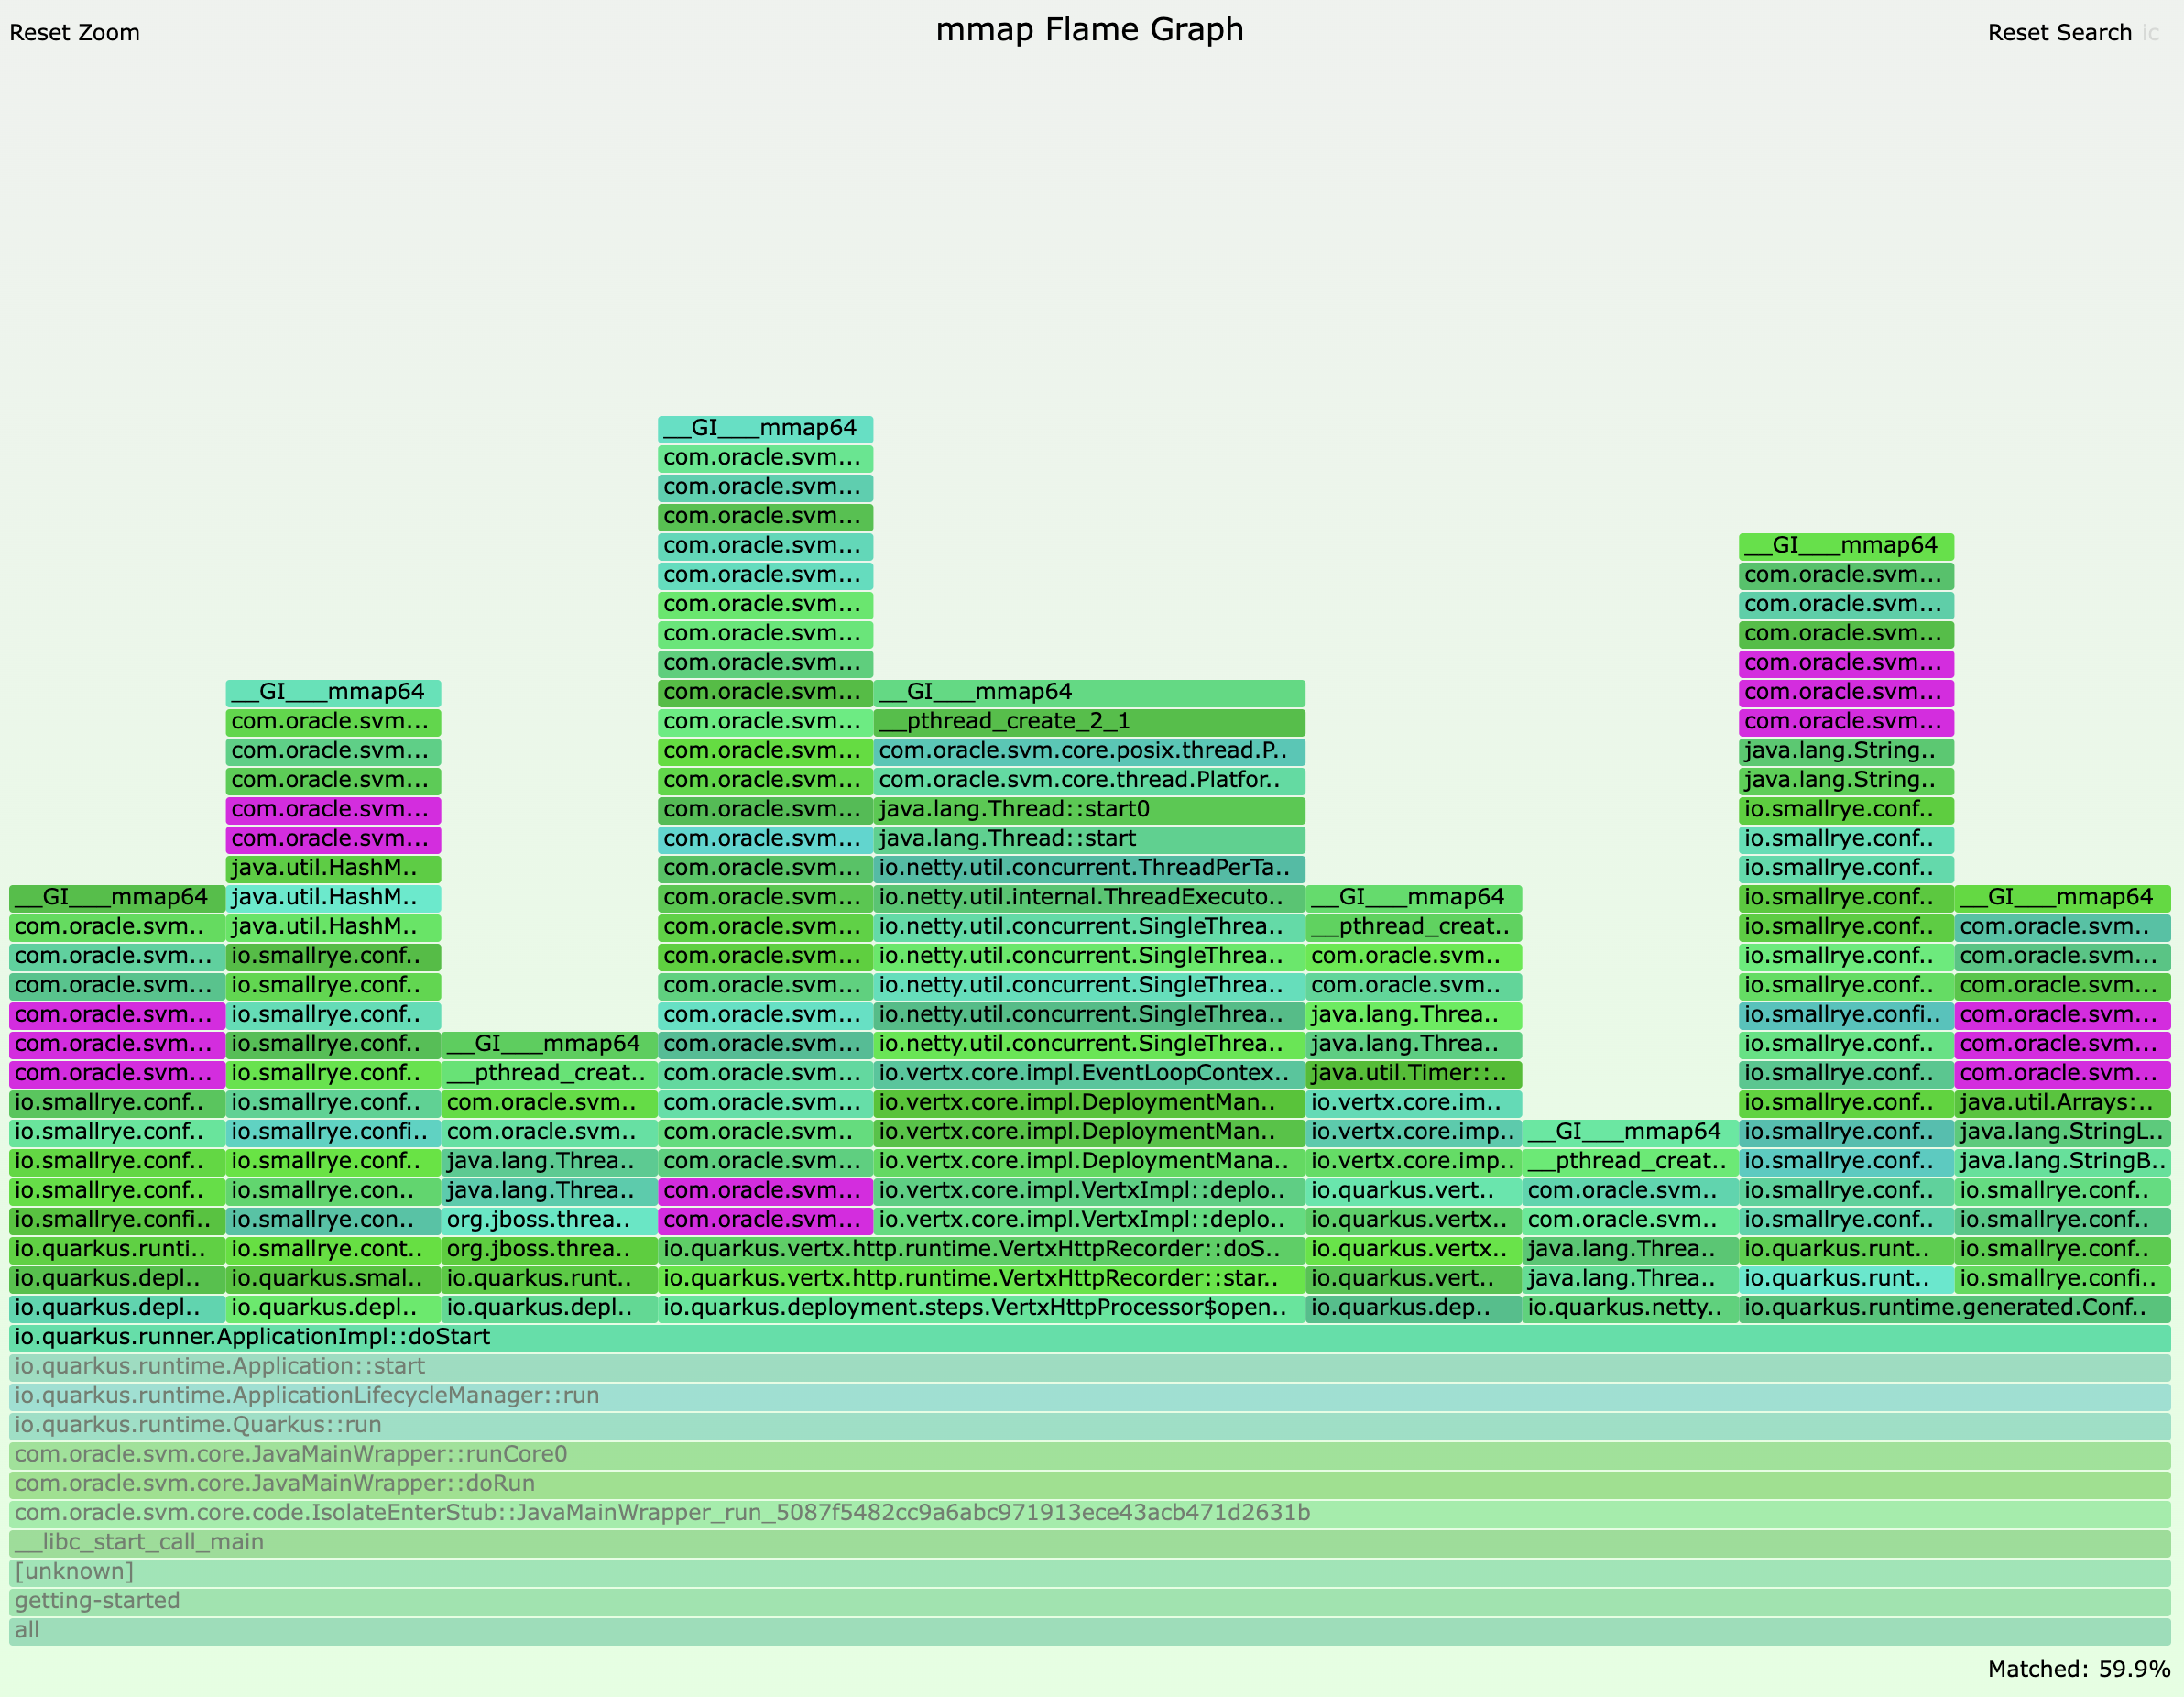Select the IsolateEnterStub::JavaMainWrapper_run frame

tap(1090, 1514)
